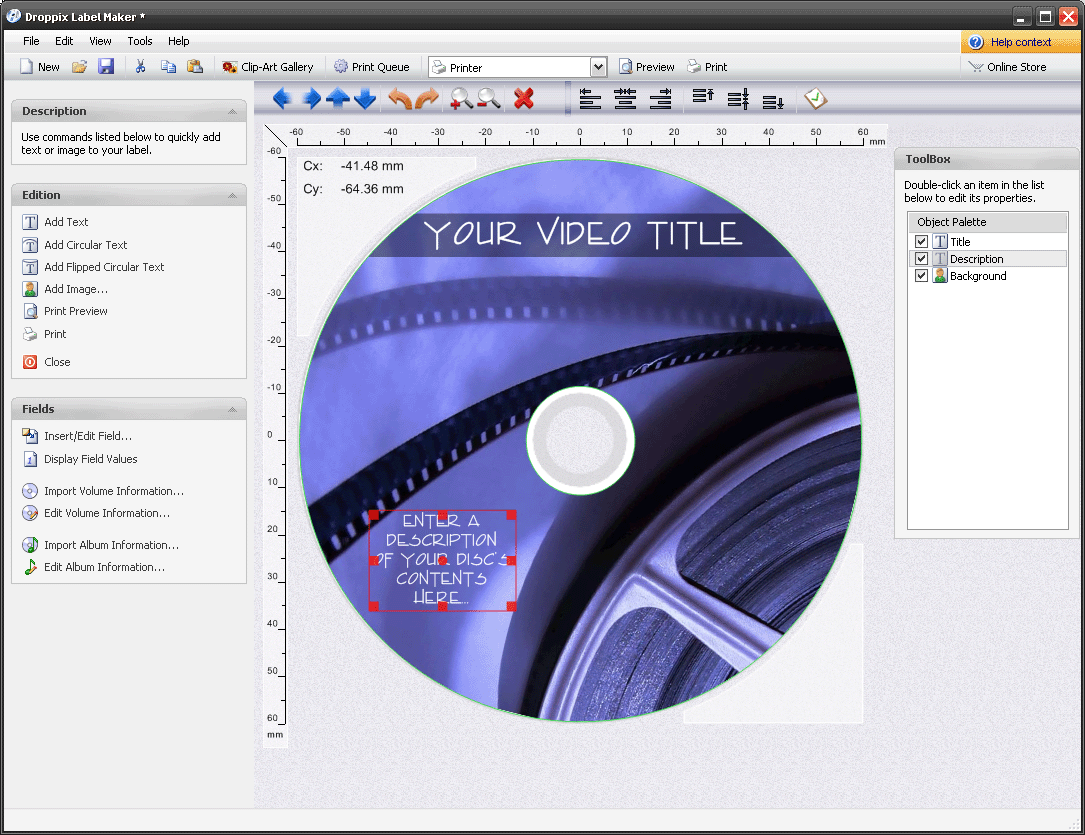
Task: Click Import Volume Information
Action: 103,491
